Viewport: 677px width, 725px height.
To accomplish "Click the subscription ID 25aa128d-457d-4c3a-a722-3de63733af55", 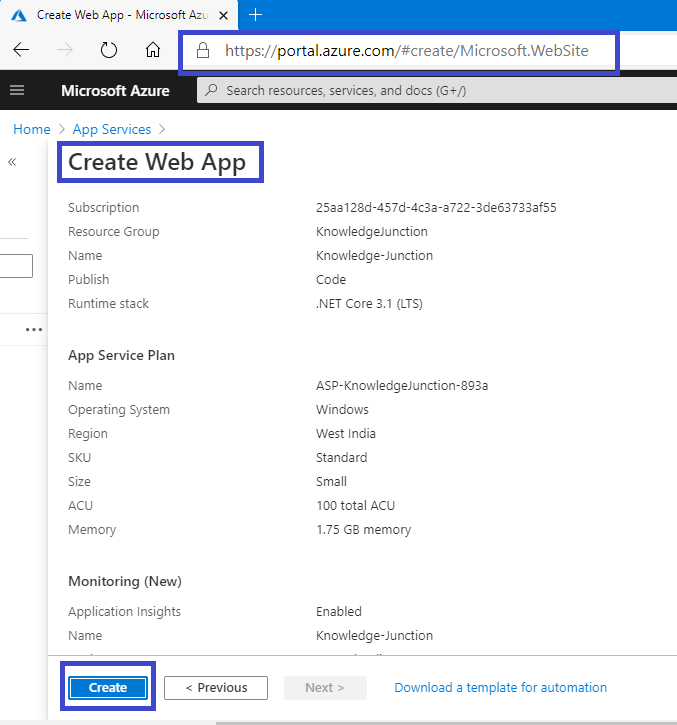I will pyautogui.click(x=436, y=208).
